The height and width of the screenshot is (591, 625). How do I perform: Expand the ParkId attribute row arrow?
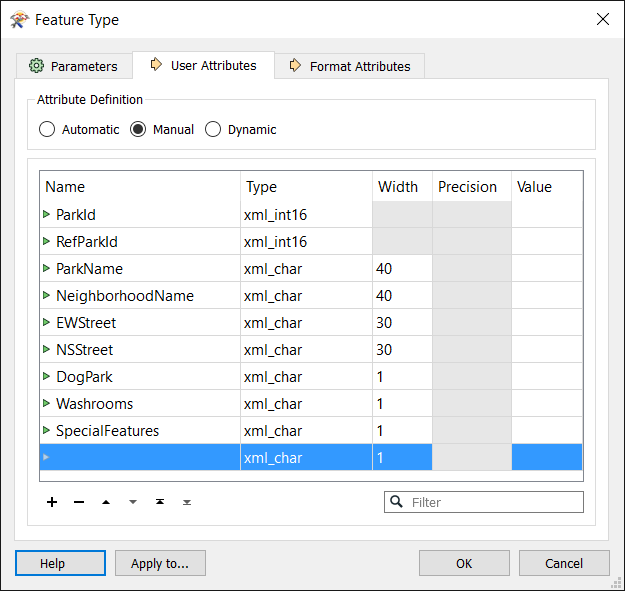pos(46,214)
